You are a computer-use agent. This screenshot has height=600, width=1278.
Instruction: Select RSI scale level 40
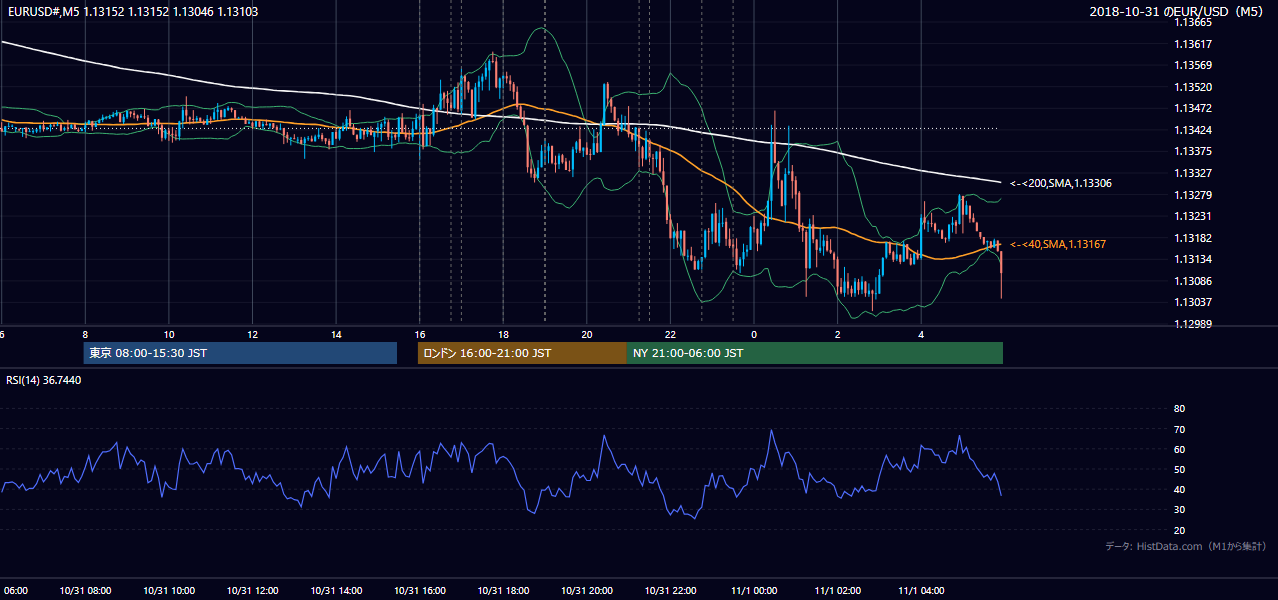coord(1179,489)
